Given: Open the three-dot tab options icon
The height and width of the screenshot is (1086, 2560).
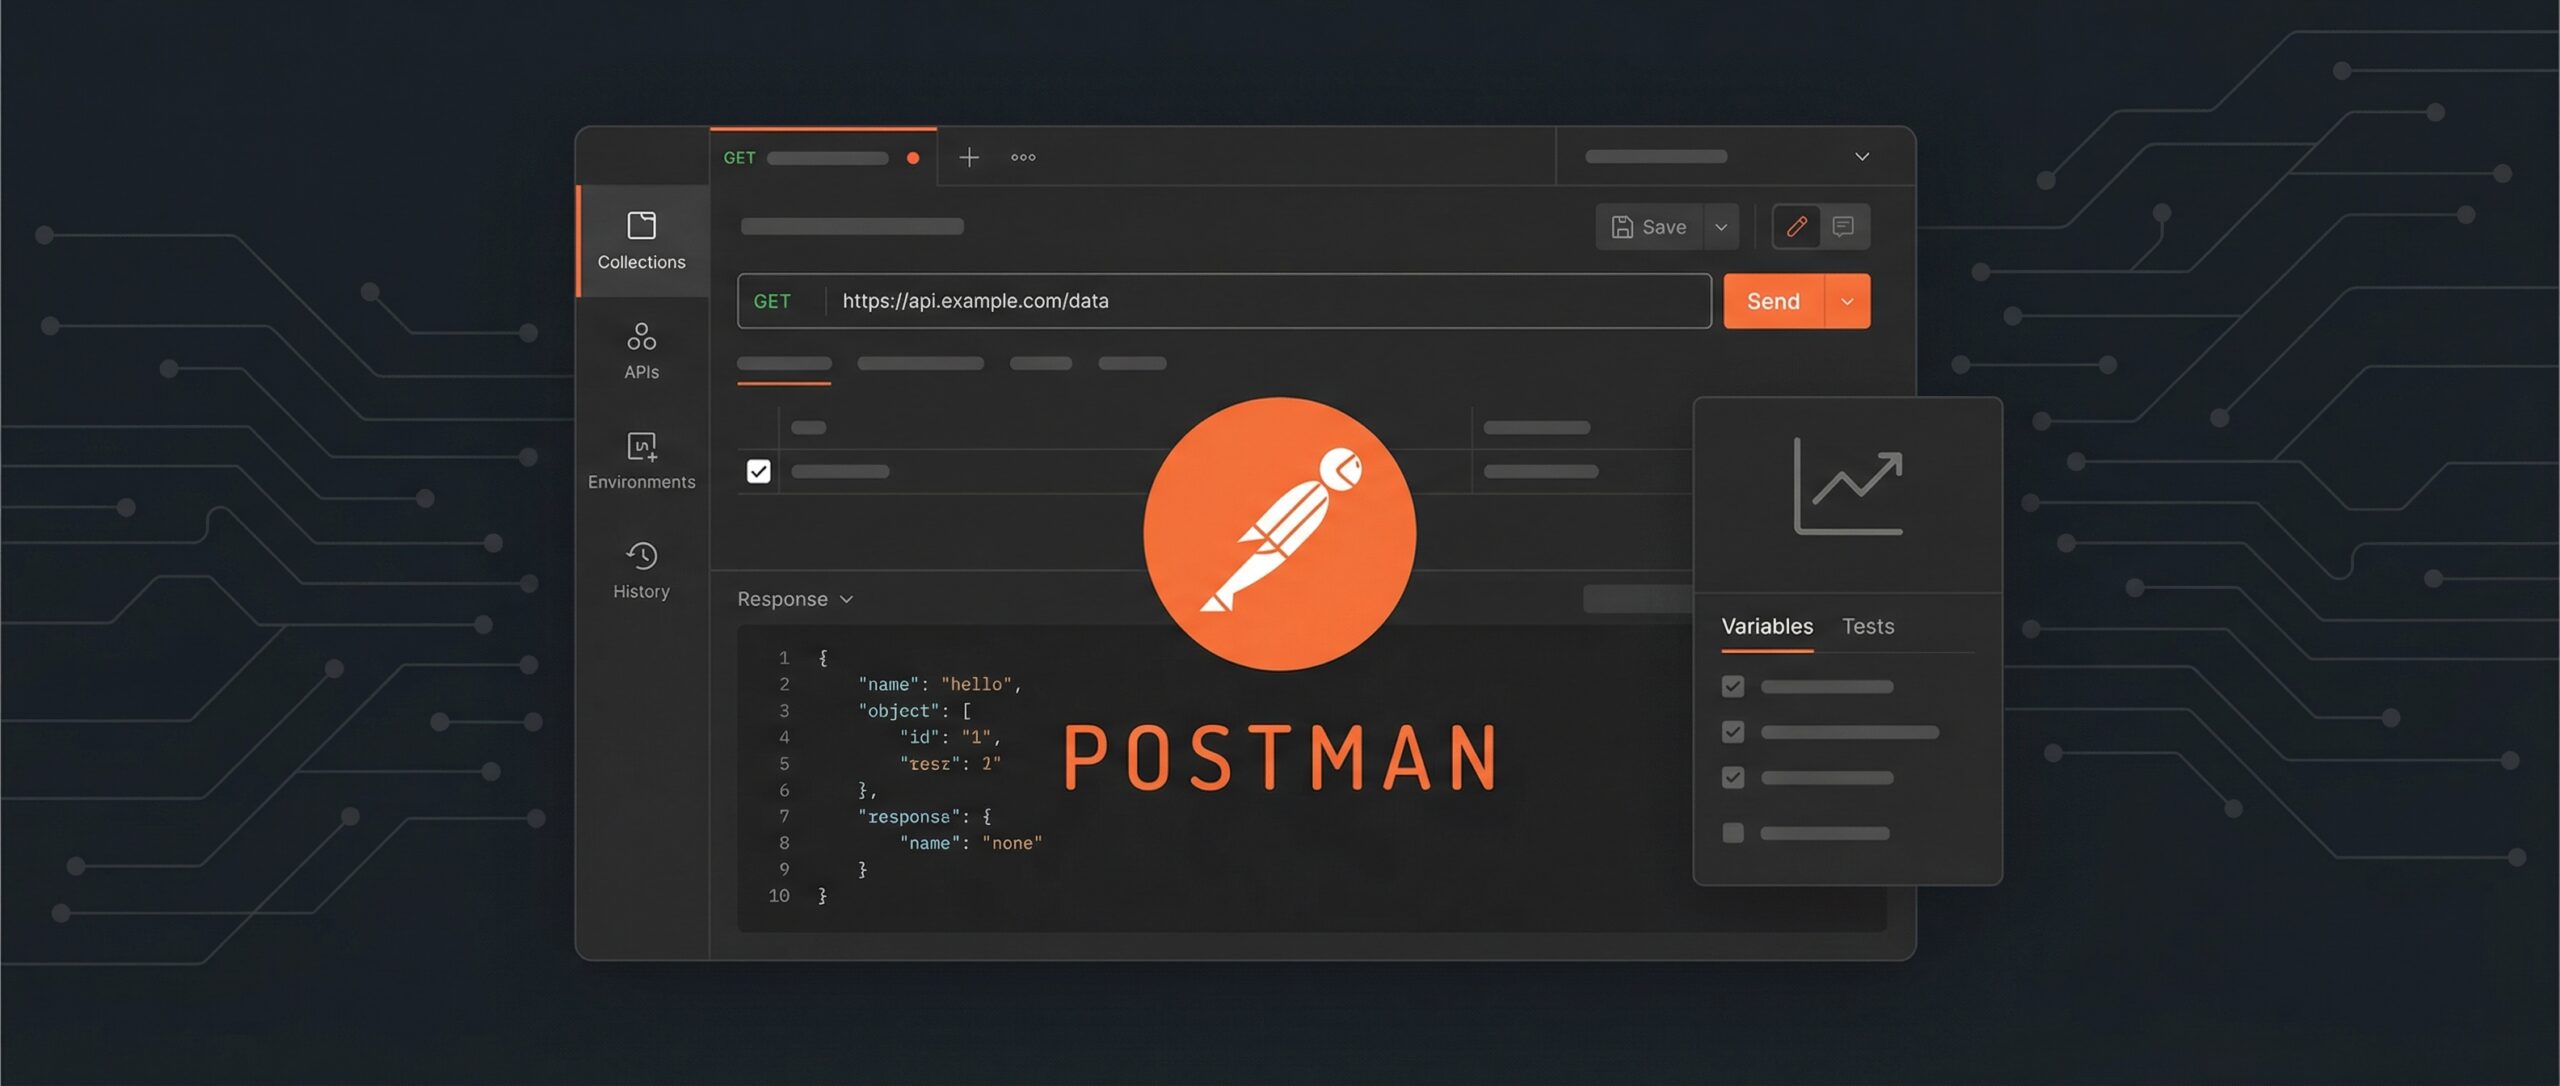Looking at the screenshot, I should point(1023,157).
